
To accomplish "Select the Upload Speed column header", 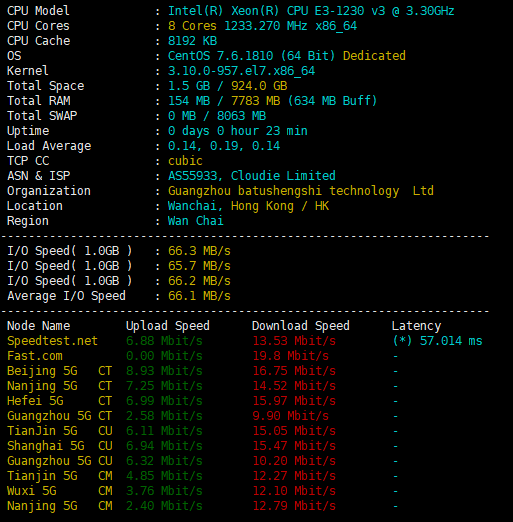I will click(x=168, y=326).
